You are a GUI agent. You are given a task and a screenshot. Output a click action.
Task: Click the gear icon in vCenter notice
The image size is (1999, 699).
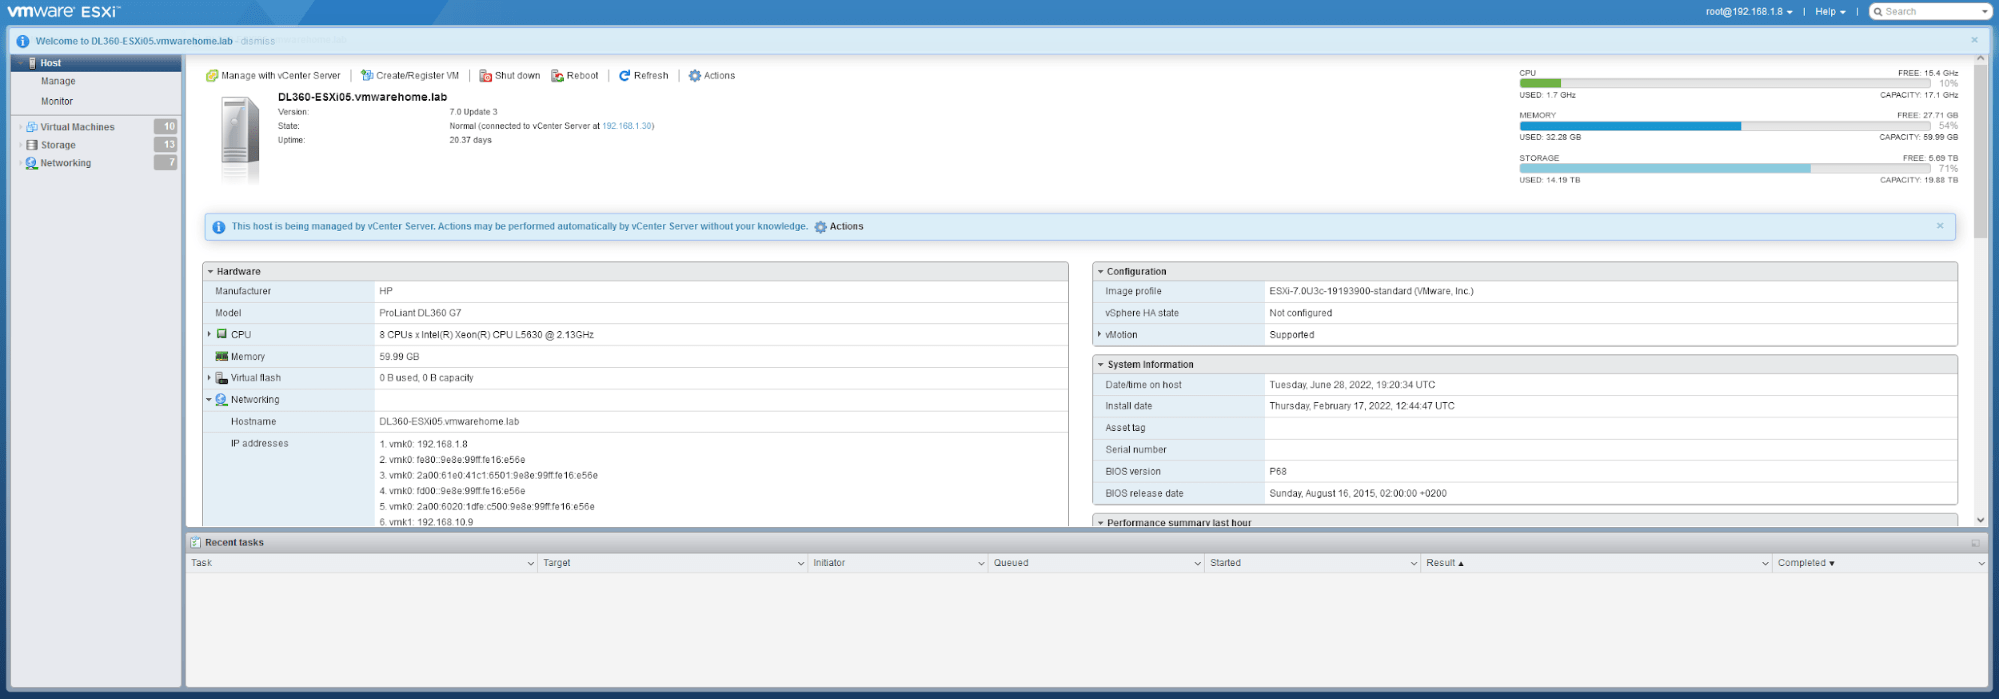coord(821,227)
